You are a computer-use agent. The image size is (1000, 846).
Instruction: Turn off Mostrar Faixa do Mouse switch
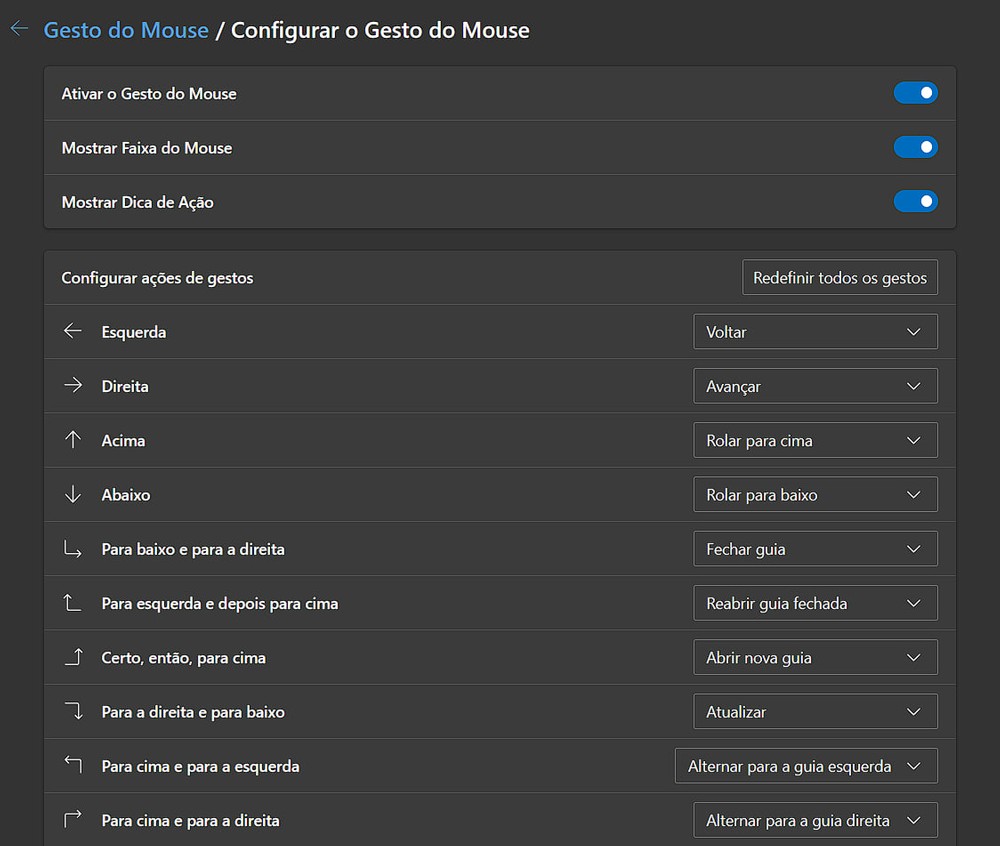915,147
